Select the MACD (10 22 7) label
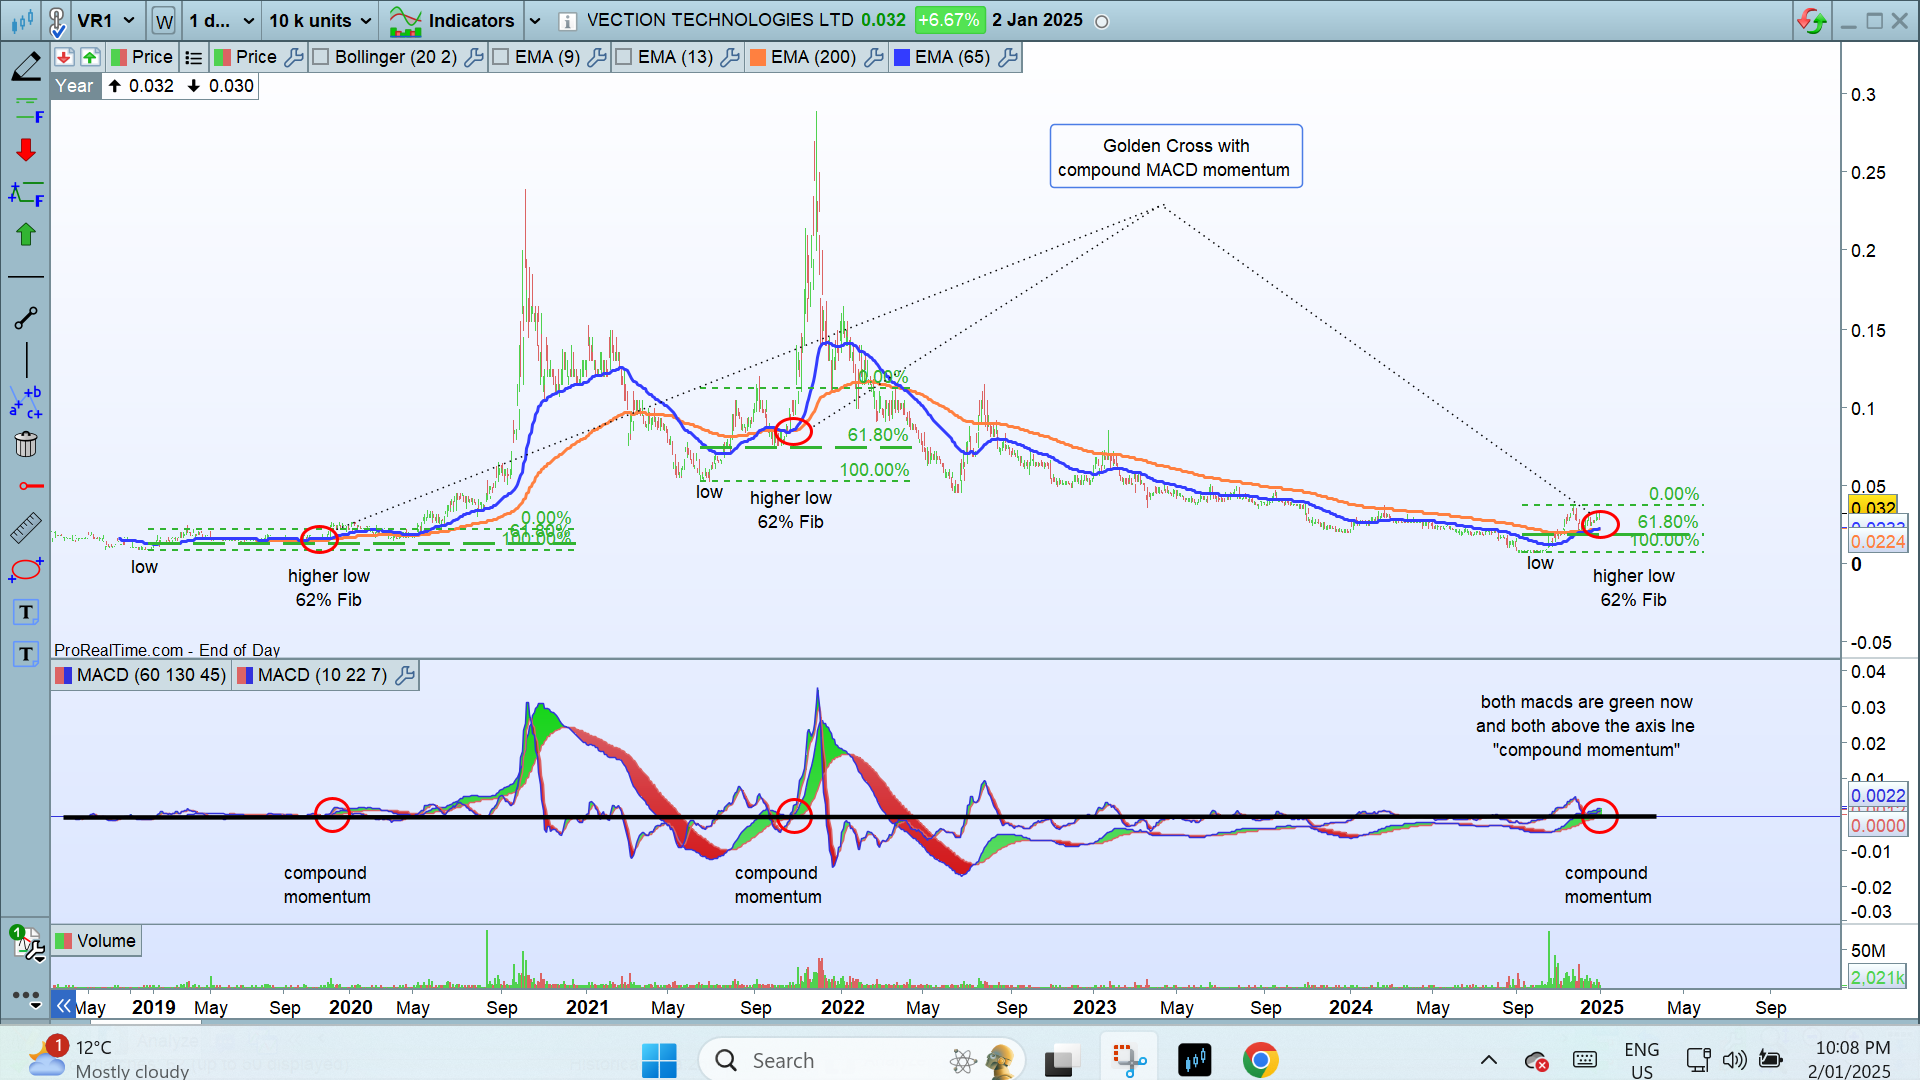Screen dimensions: 1920x1080 coord(322,675)
